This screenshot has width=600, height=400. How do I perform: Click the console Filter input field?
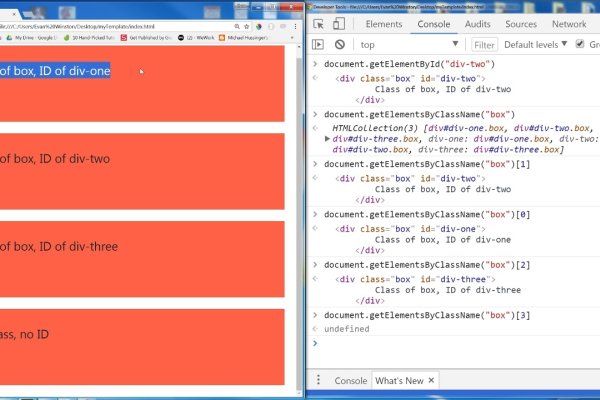coord(485,45)
